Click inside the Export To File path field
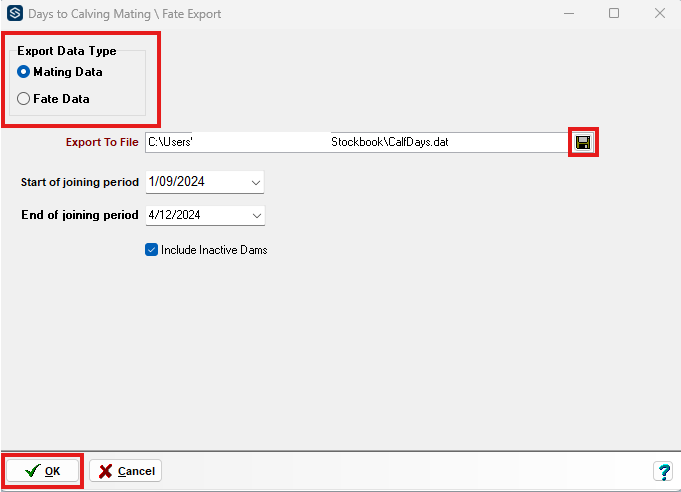 point(356,142)
